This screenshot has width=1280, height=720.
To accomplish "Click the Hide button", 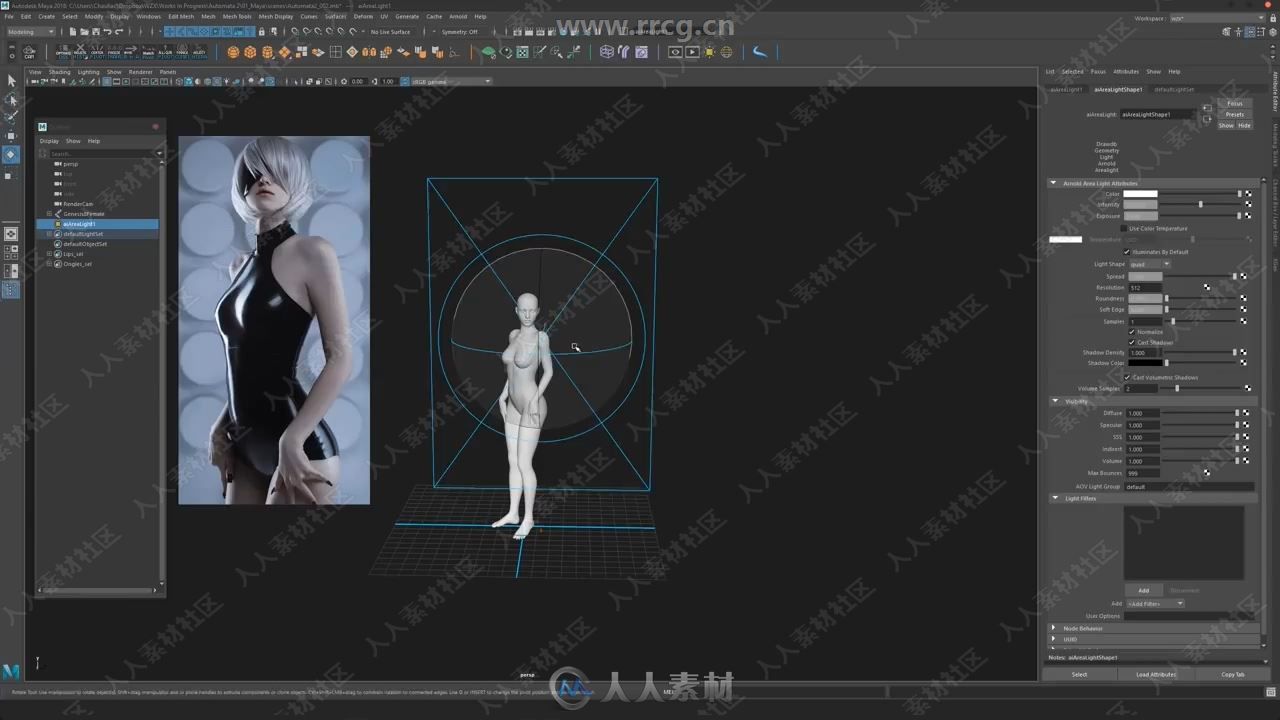I will tap(1244, 125).
